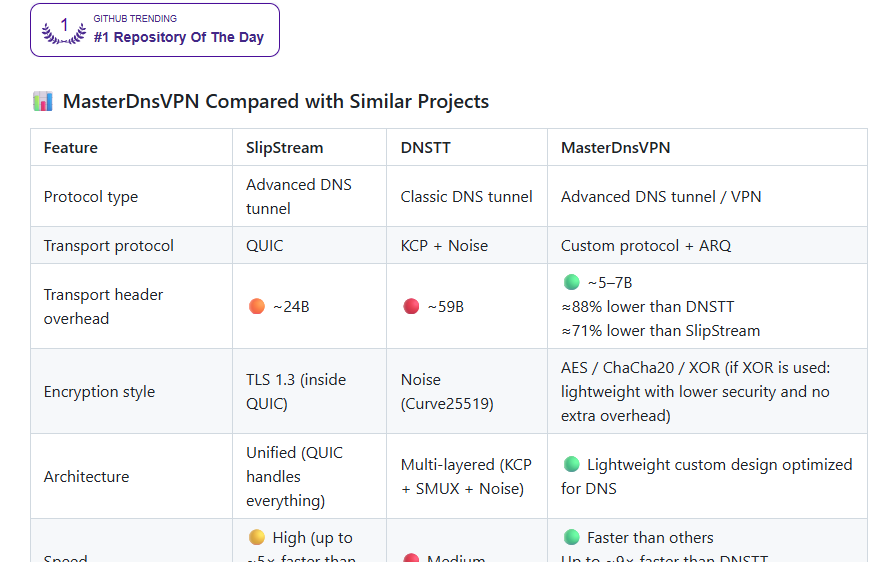This screenshot has width=894, height=562.
Task: Click Lightweight custom design optimized for DNS text
Action: [706, 477]
